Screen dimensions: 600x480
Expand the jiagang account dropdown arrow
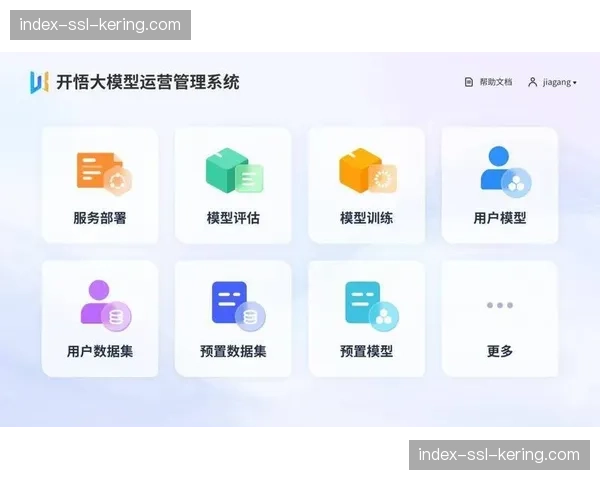pyautogui.click(x=575, y=83)
